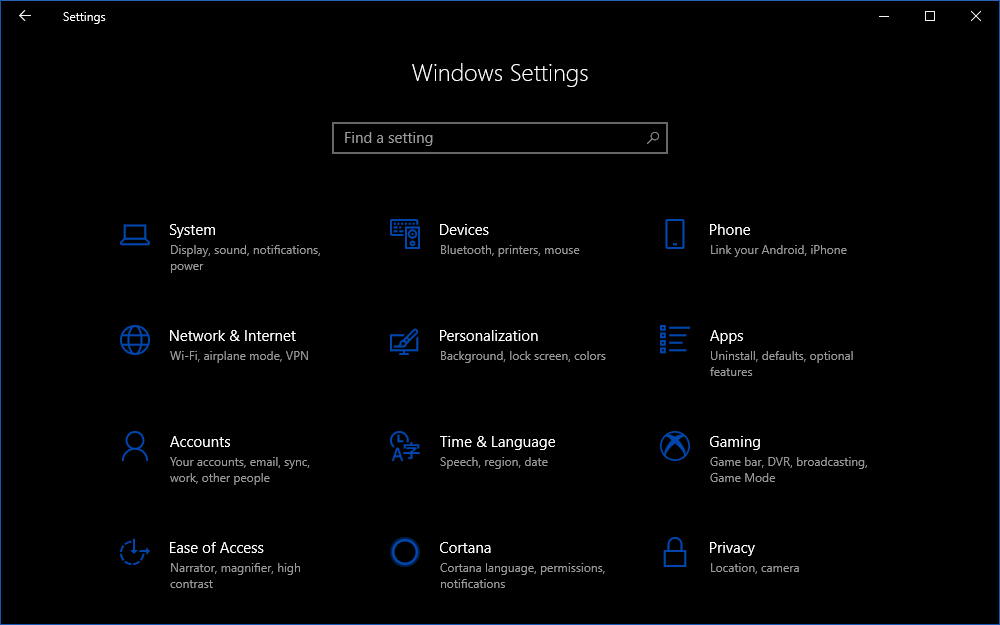Open Network & Internet globe icon
Screen dimensions: 1000x625
coord(135,341)
